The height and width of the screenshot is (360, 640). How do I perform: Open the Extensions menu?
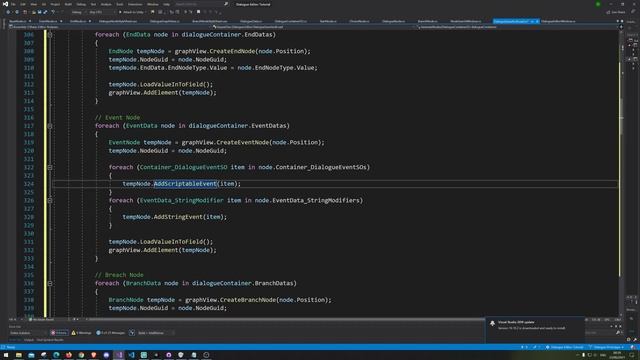tap(135, 4)
